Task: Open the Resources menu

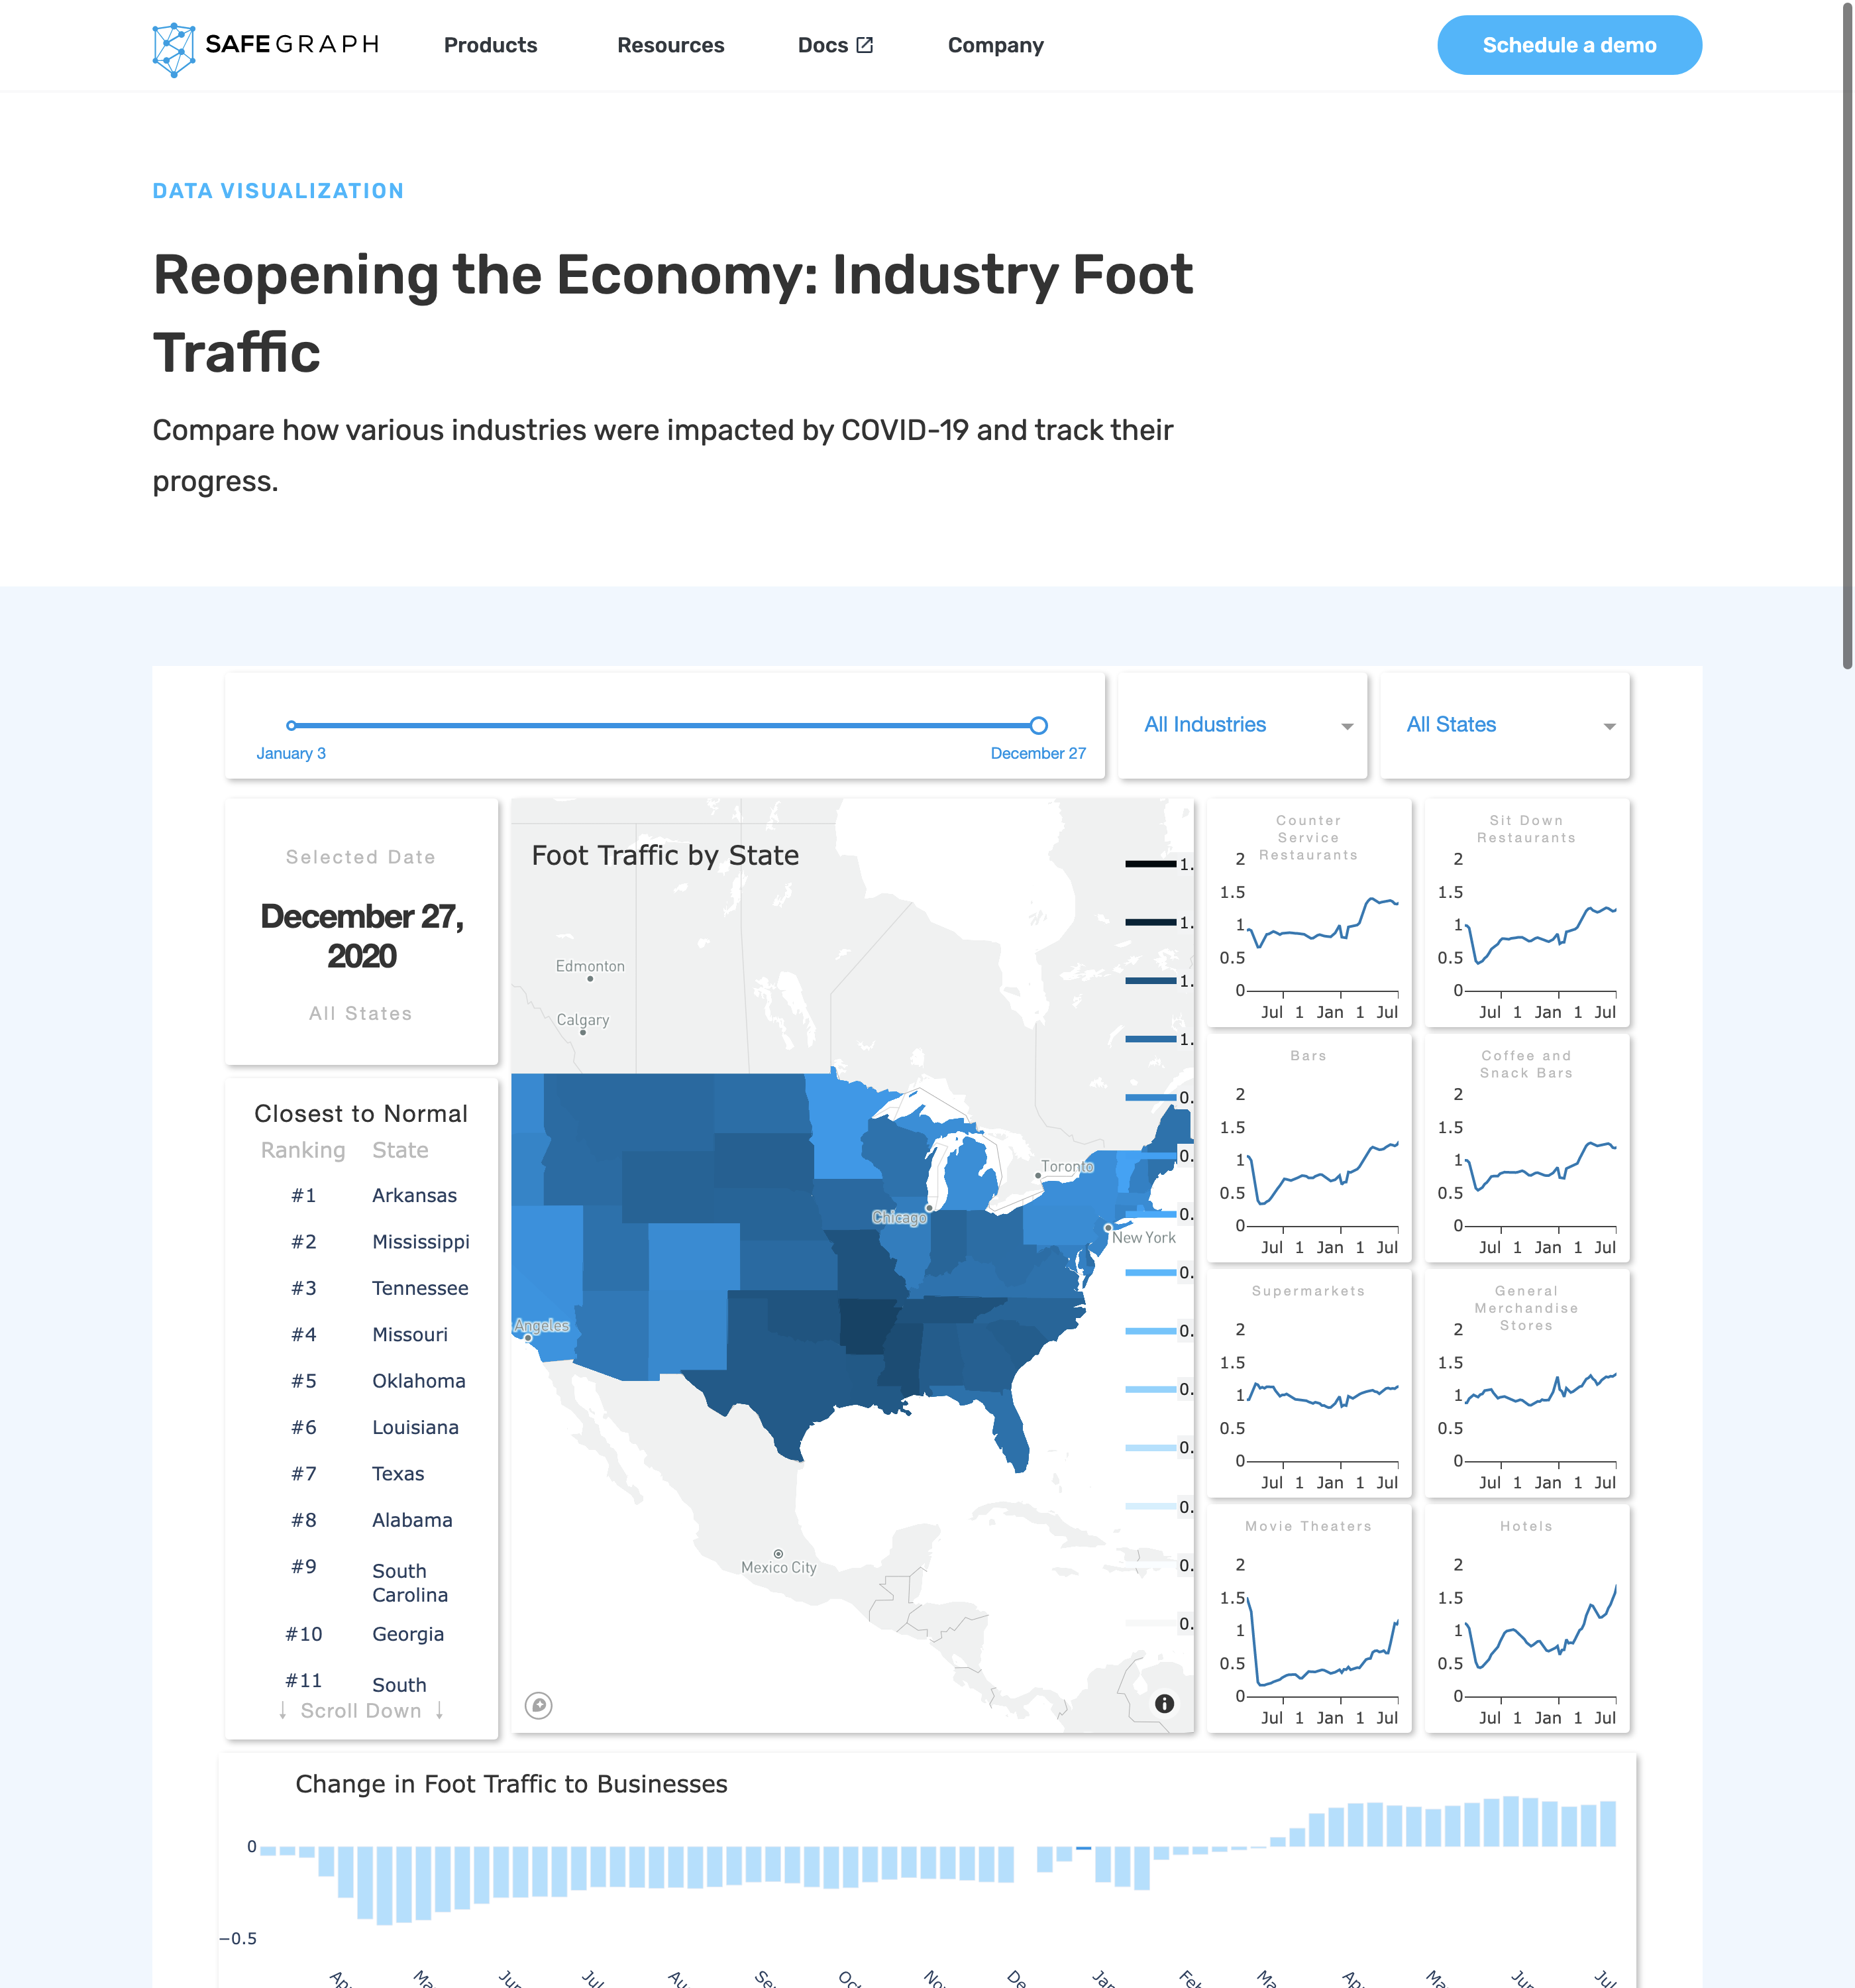Action: click(x=670, y=45)
